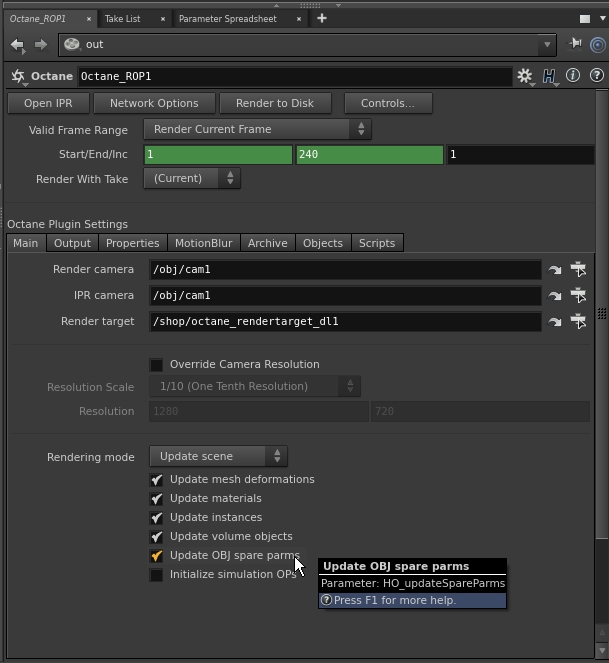Select the Objects tab
The height and width of the screenshot is (663, 609).
(323, 243)
